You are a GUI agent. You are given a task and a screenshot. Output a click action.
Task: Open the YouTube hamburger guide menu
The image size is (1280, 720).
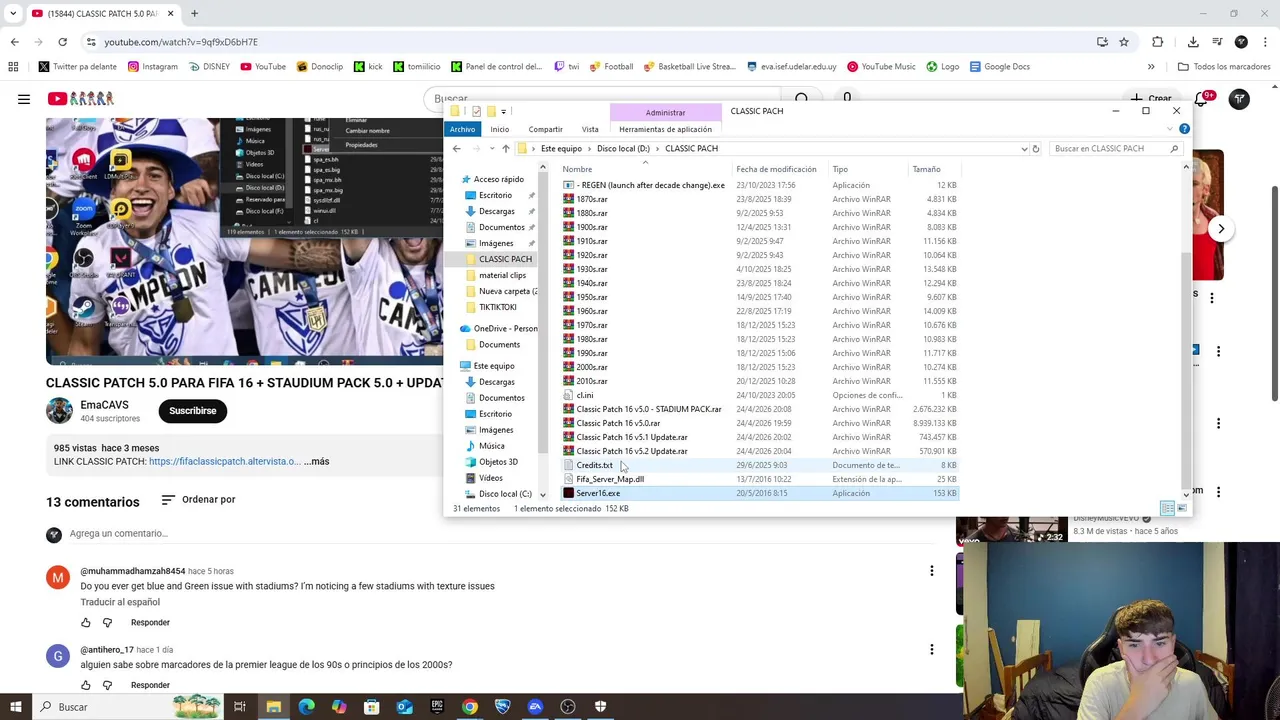click(x=24, y=99)
